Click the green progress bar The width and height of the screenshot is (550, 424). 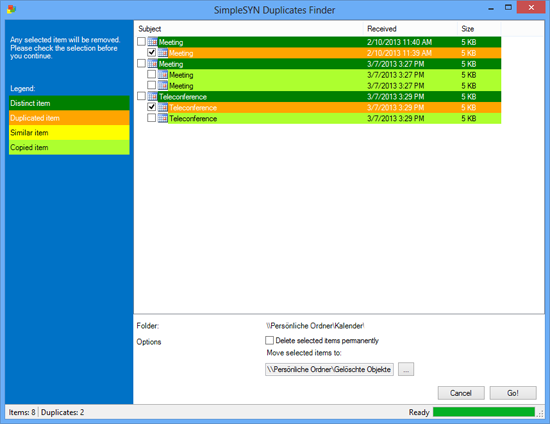(484, 412)
